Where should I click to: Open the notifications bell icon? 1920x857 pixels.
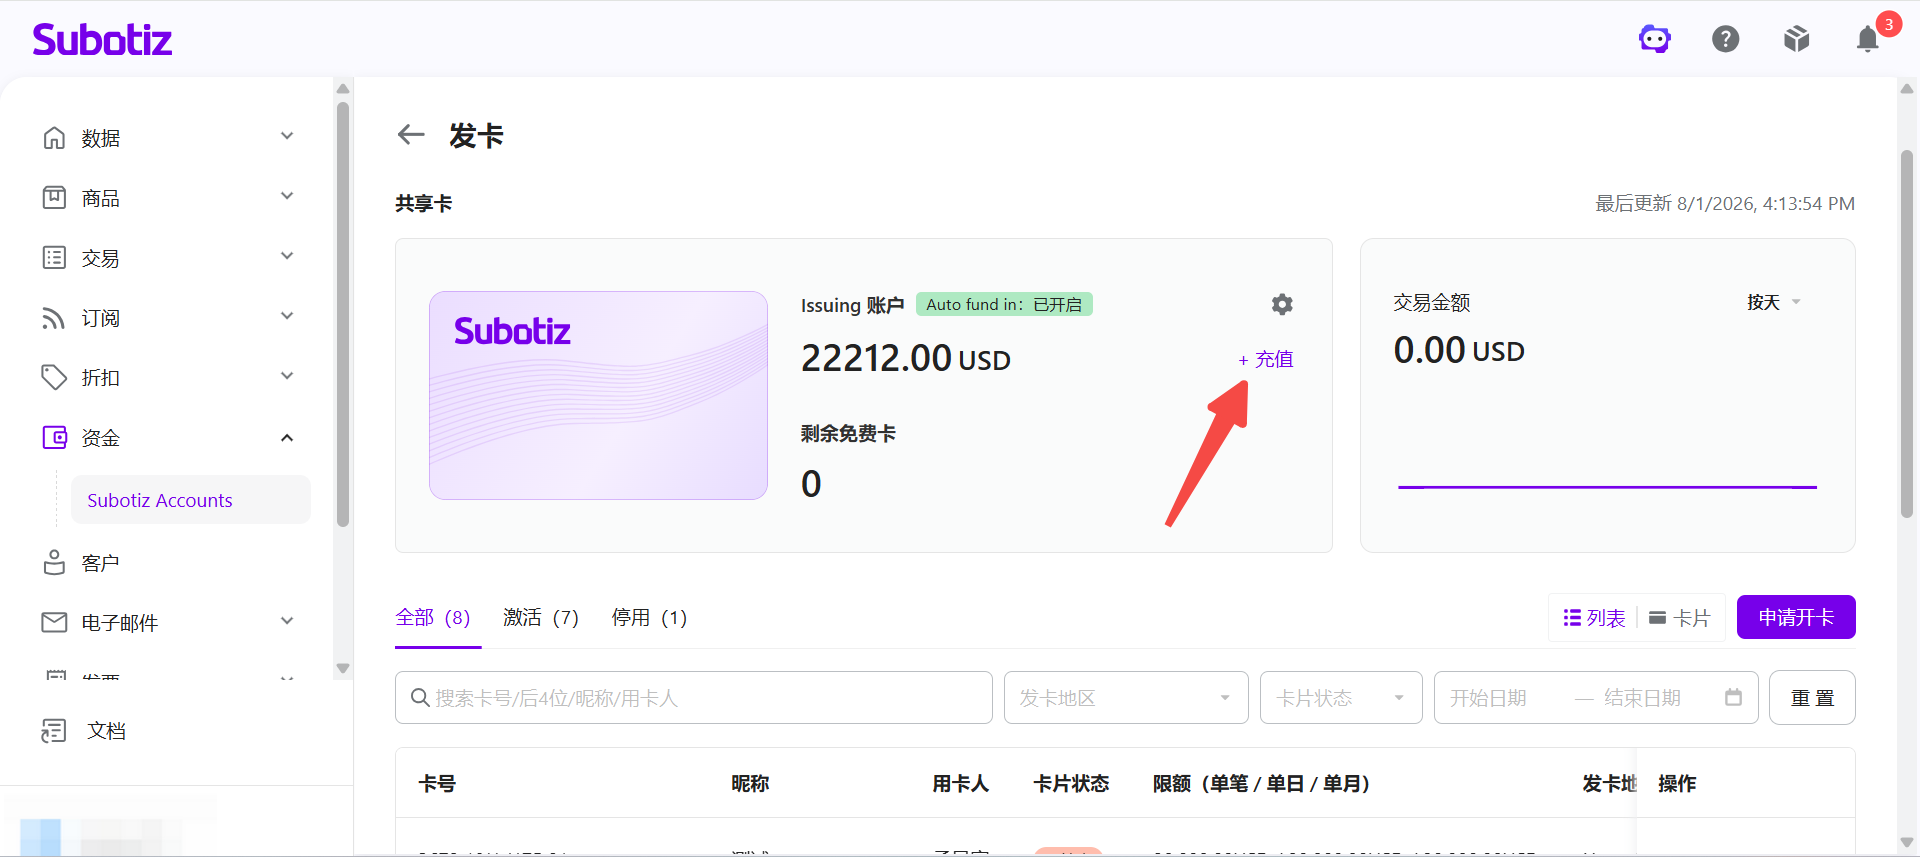[1868, 39]
